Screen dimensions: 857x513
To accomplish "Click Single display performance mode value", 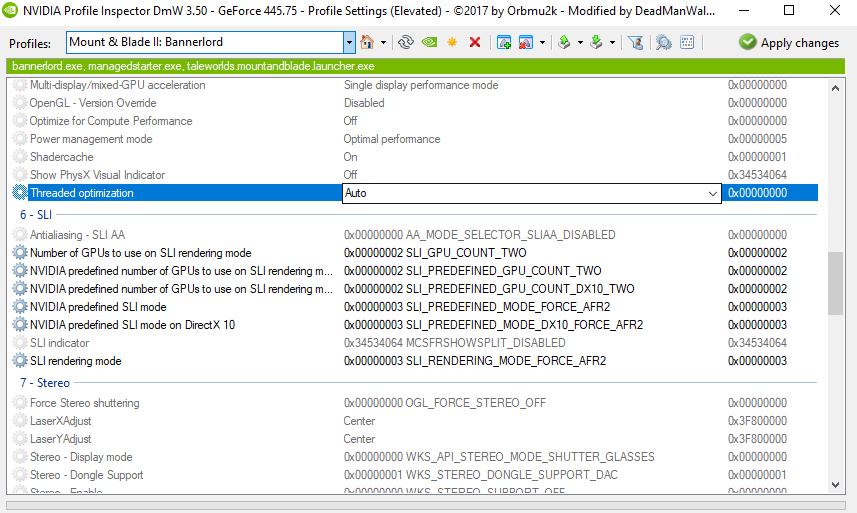I will (421, 85).
